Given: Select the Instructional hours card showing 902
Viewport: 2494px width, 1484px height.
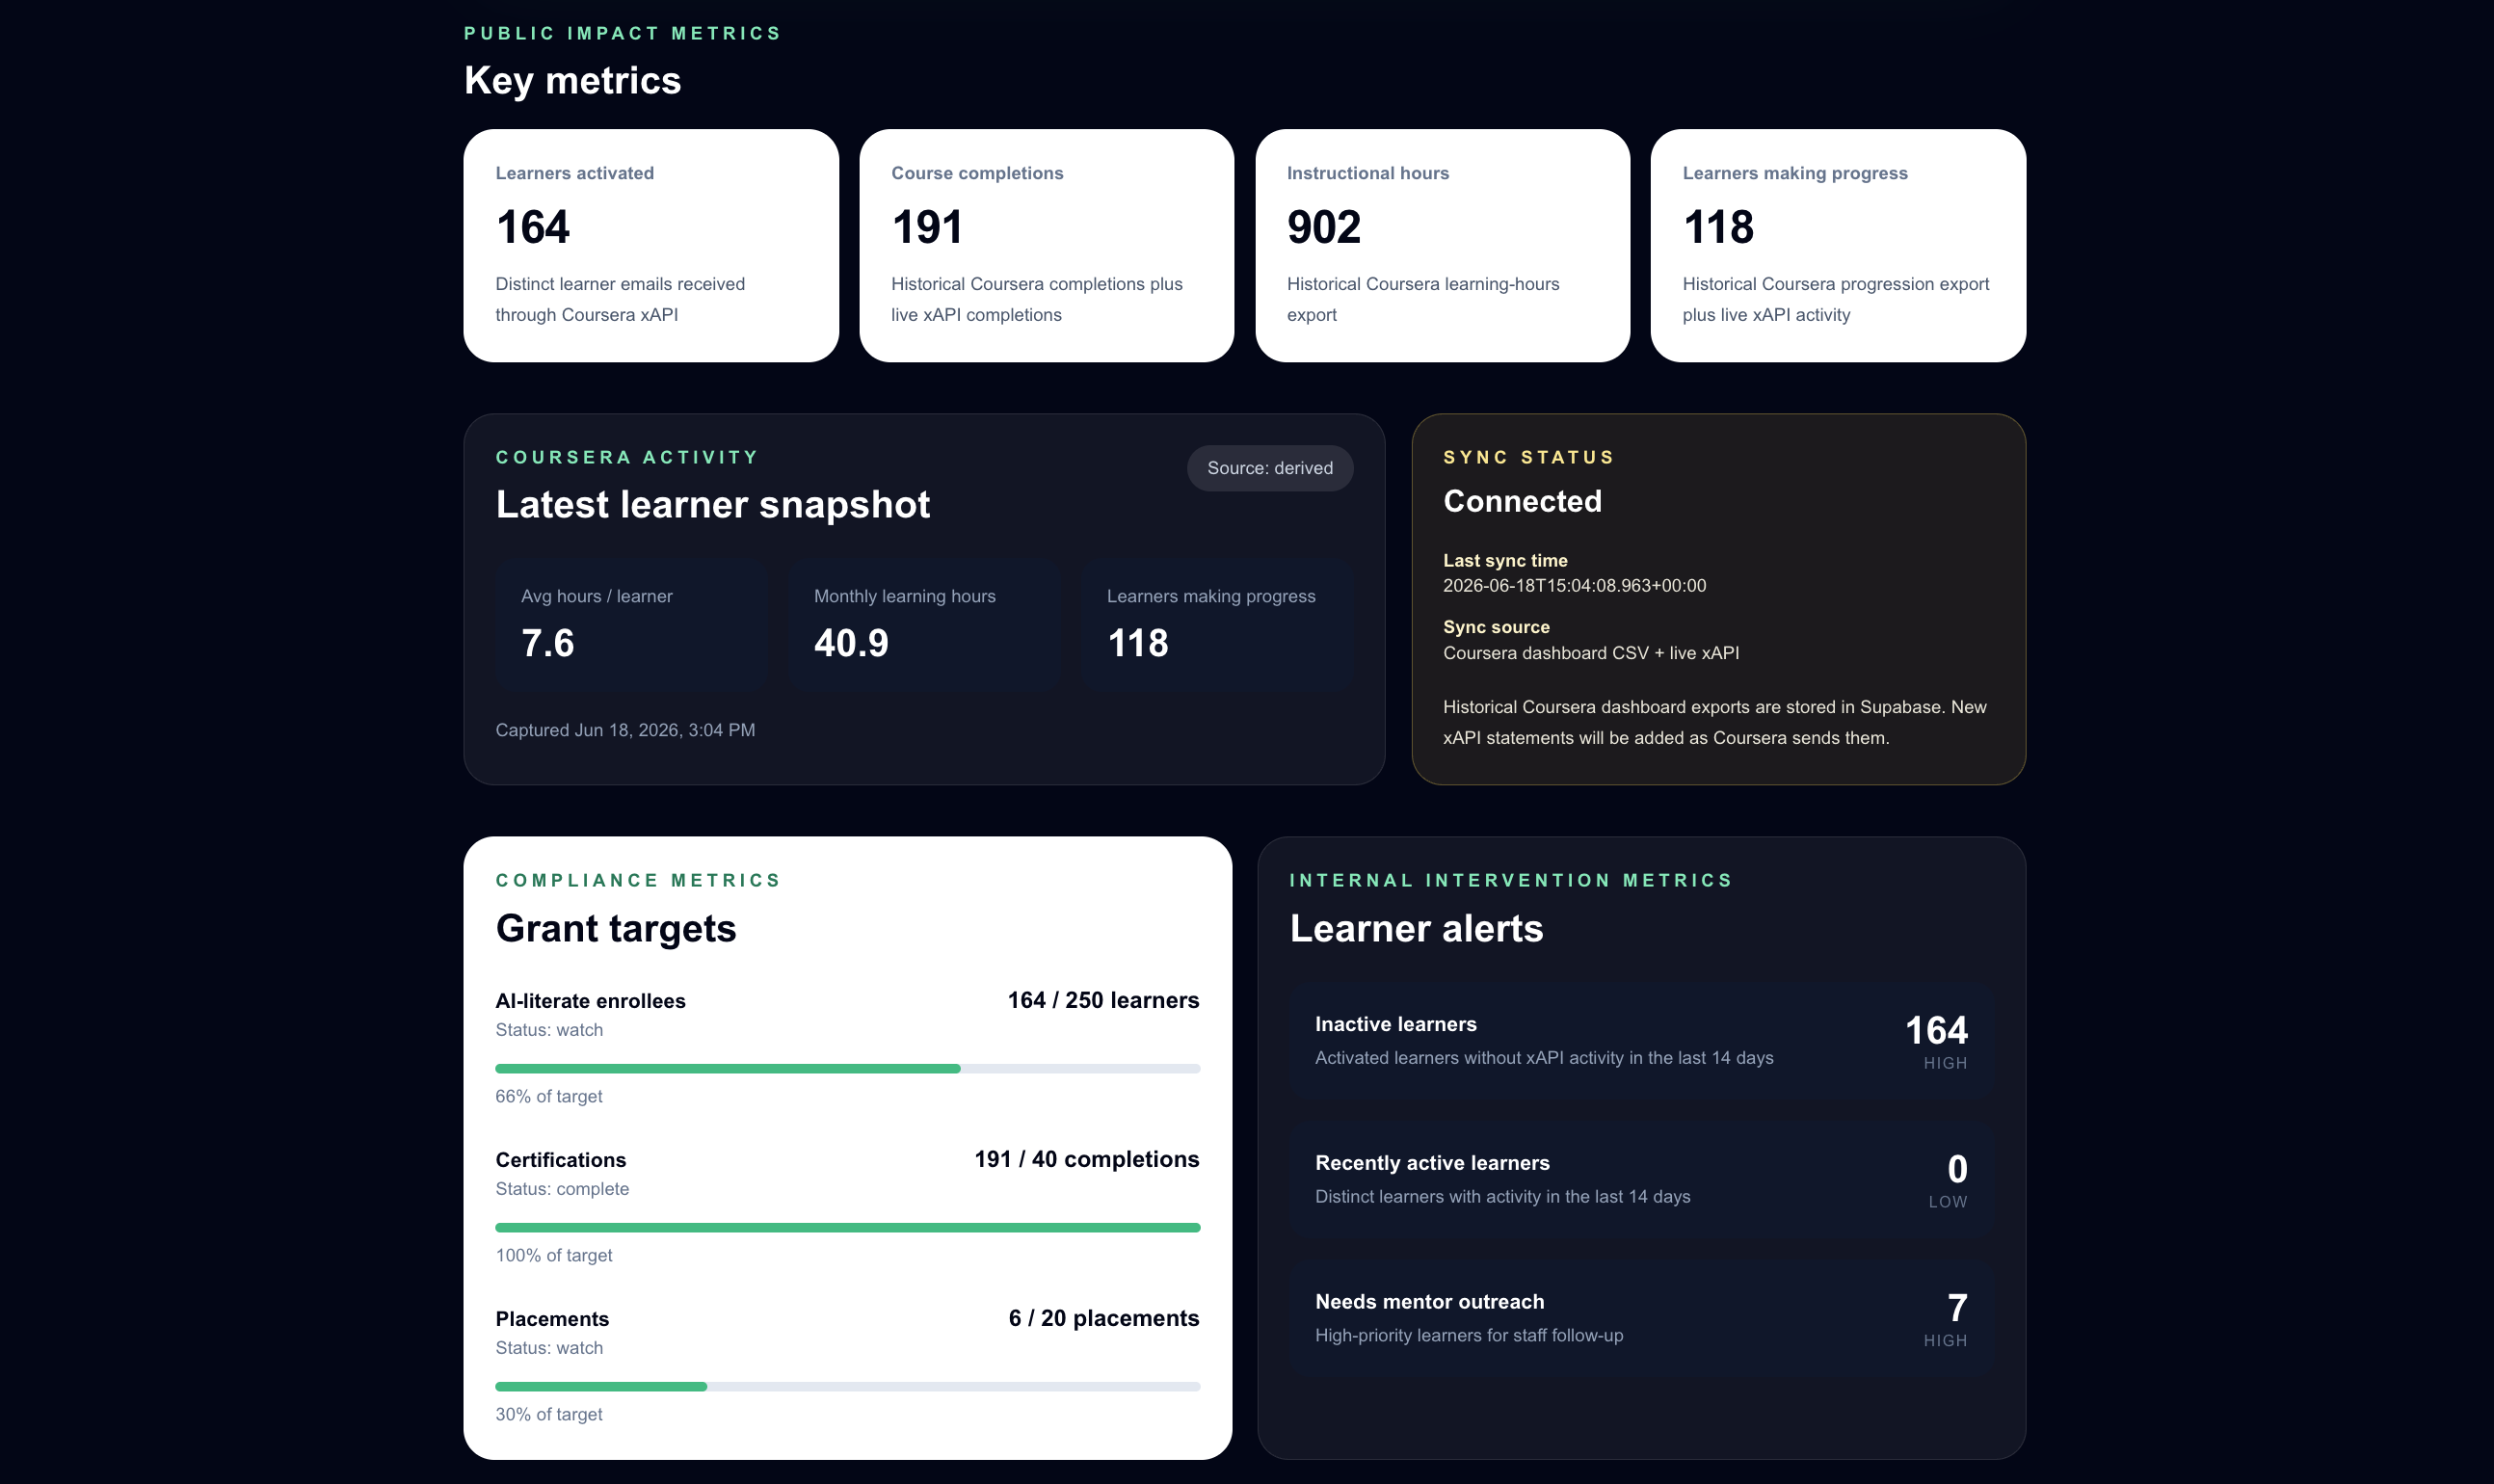Looking at the screenshot, I should pos(1442,245).
